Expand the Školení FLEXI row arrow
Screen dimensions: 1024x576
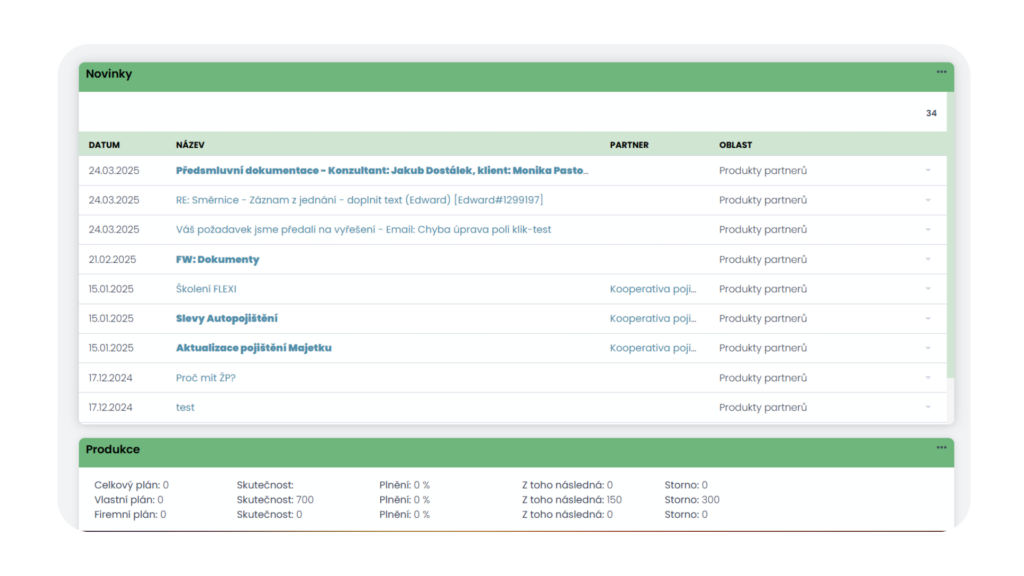point(928,289)
